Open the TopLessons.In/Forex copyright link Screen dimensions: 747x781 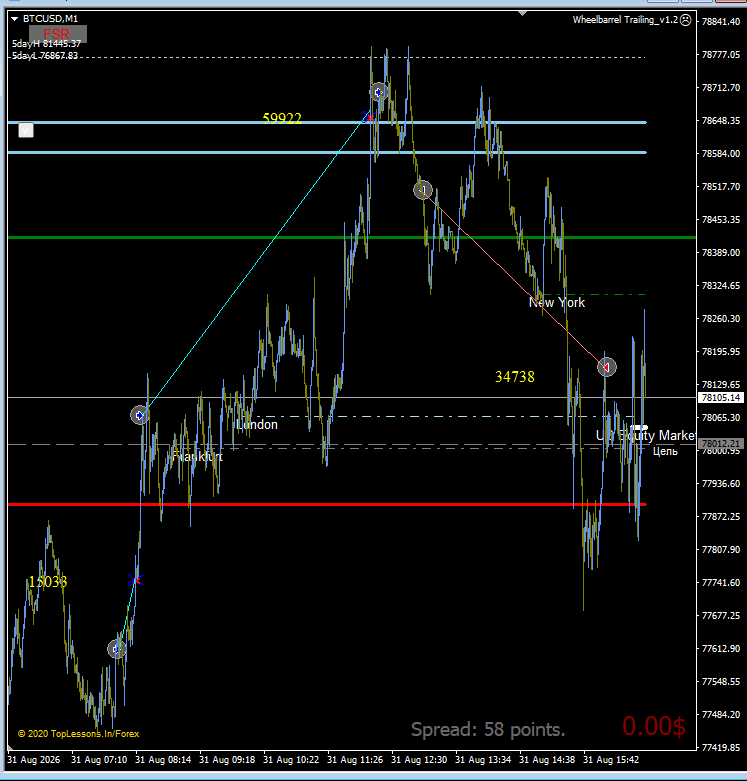pyautogui.click(x=79, y=734)
